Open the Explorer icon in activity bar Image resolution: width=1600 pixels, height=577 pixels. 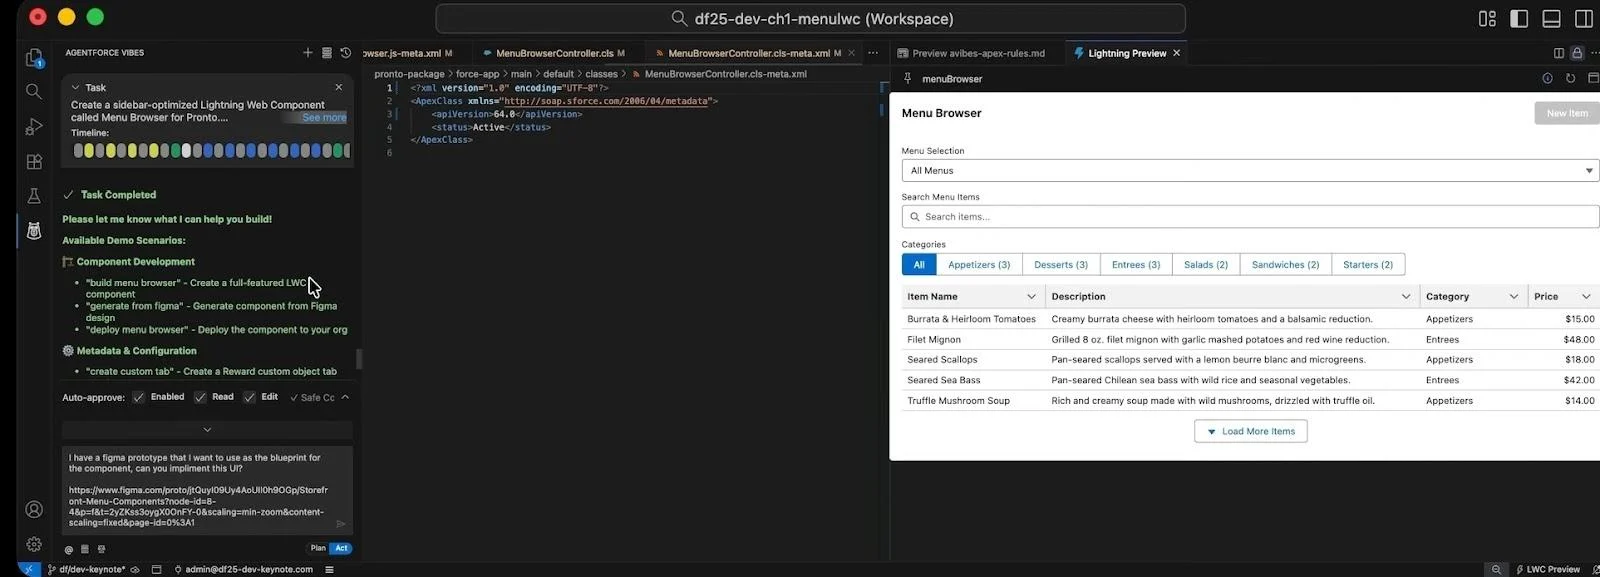pyautogui.click(x=33, y=58)
